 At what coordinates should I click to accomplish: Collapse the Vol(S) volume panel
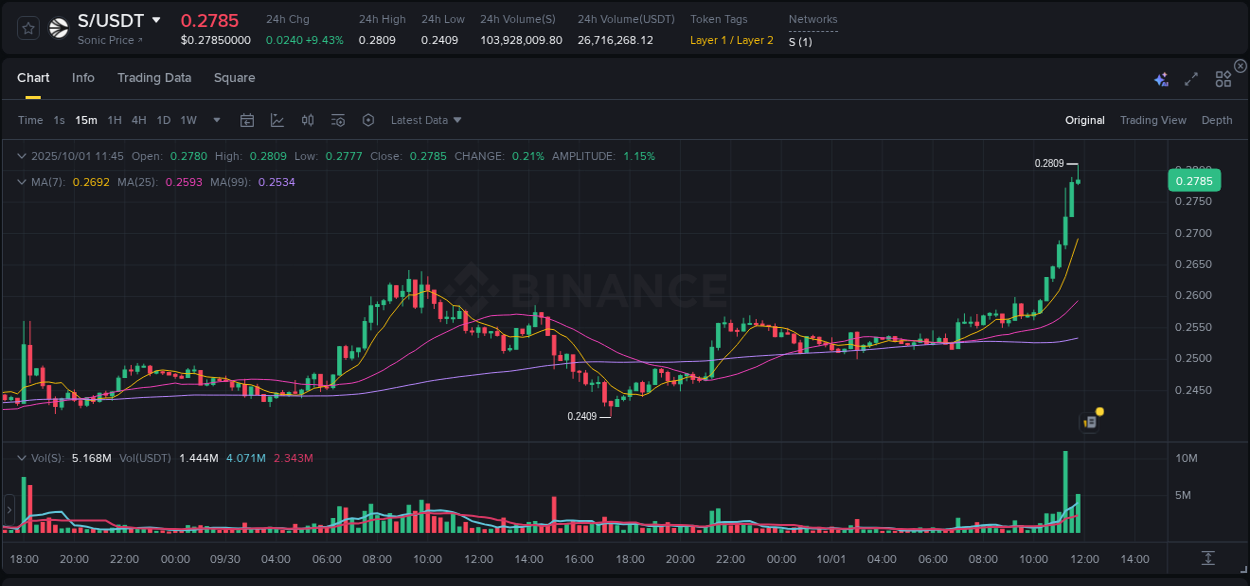pyautogui.click(x=21, y=457)
